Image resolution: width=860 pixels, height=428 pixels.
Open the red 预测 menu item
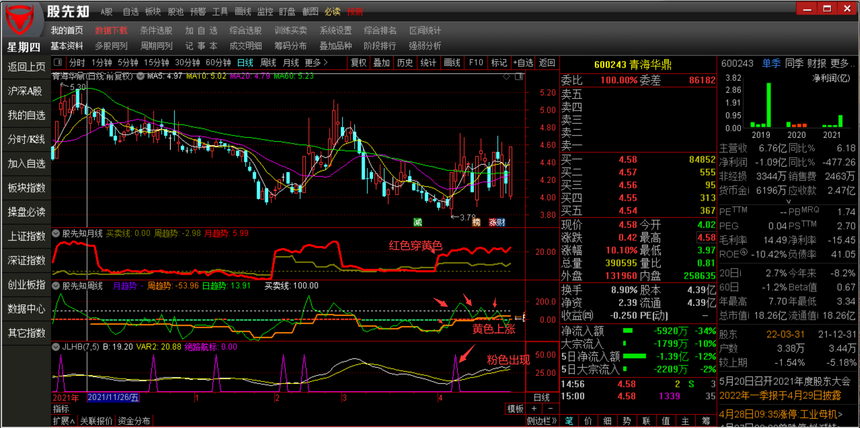pyautogui.click(x=354, y=12)
